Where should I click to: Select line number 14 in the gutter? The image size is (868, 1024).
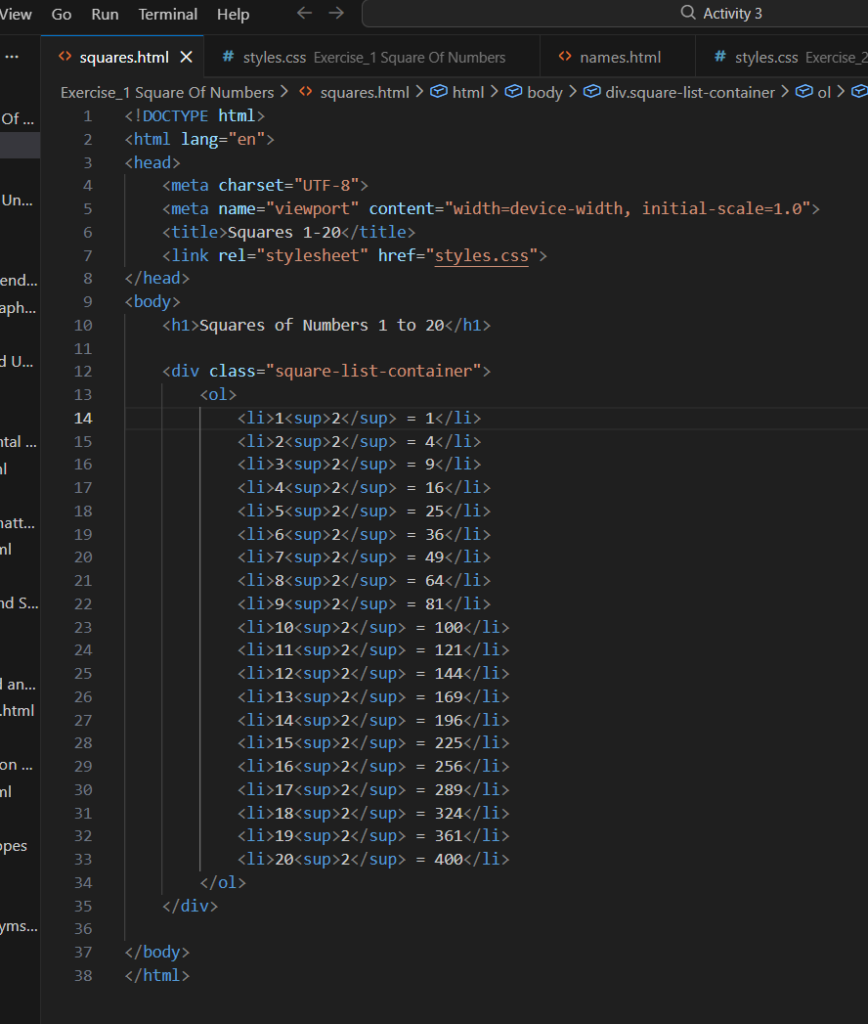(83, 418)
